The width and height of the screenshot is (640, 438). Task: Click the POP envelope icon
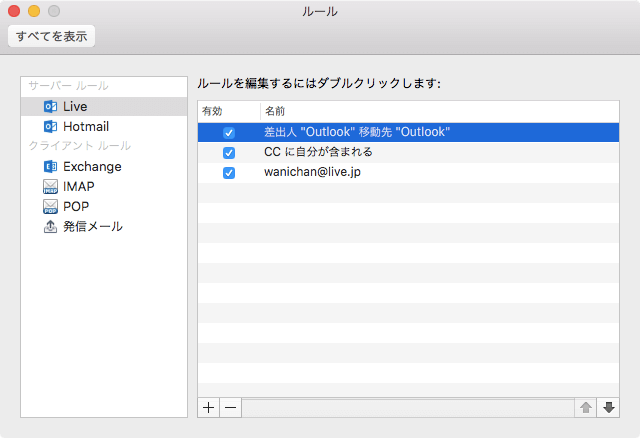(51, 207)
